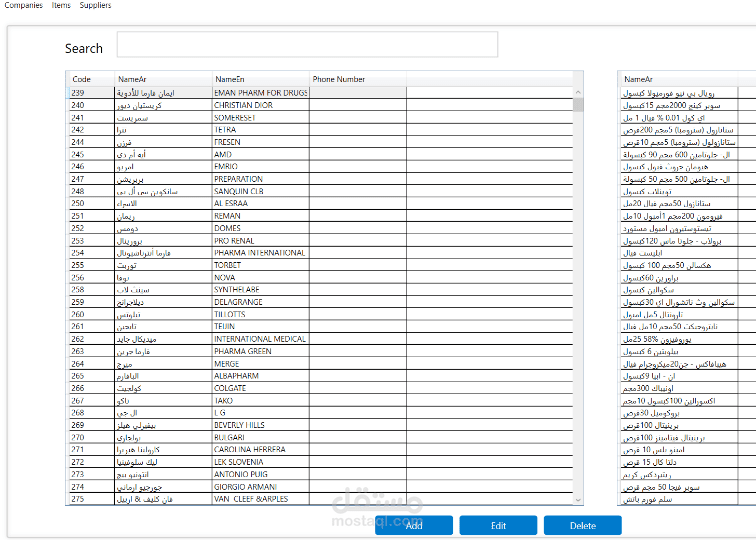This screenshot has height=540, width=756.
Task: Click code cell 275
Action: tap(92, 499)
